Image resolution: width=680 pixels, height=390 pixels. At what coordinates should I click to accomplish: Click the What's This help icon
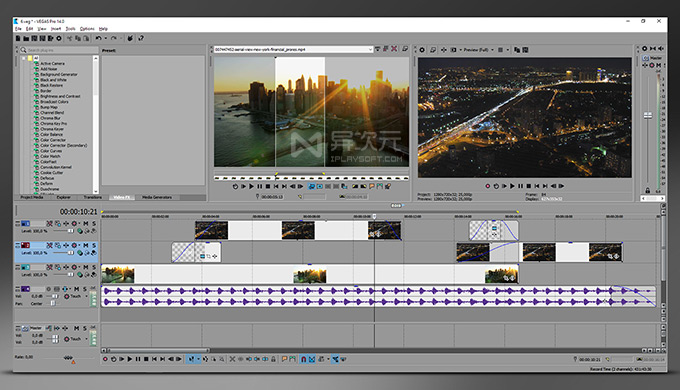coord(141,38)
